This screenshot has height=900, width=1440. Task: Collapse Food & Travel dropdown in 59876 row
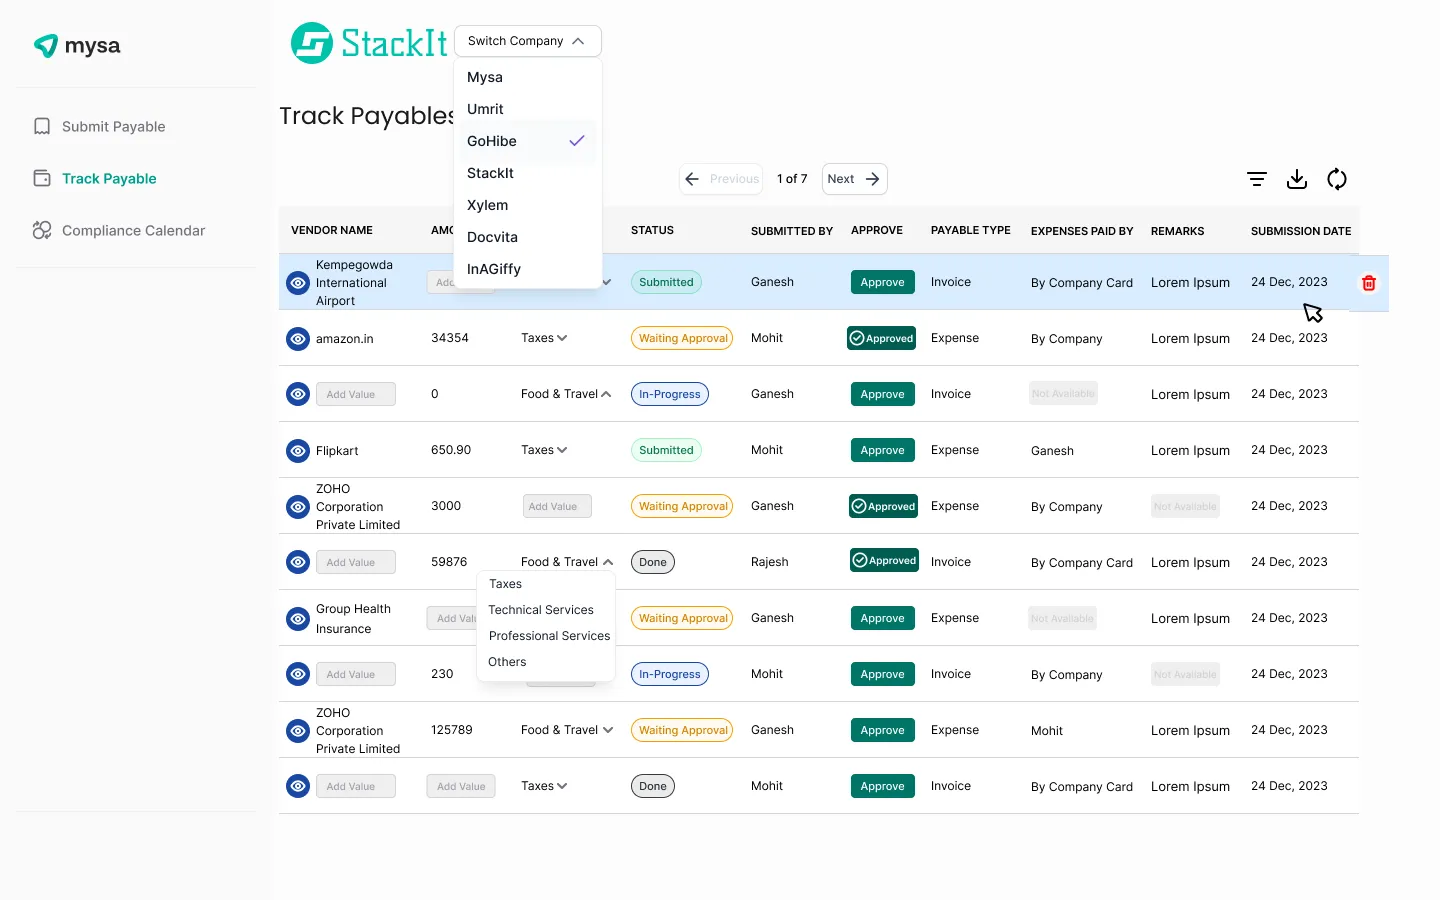(567, 562)
